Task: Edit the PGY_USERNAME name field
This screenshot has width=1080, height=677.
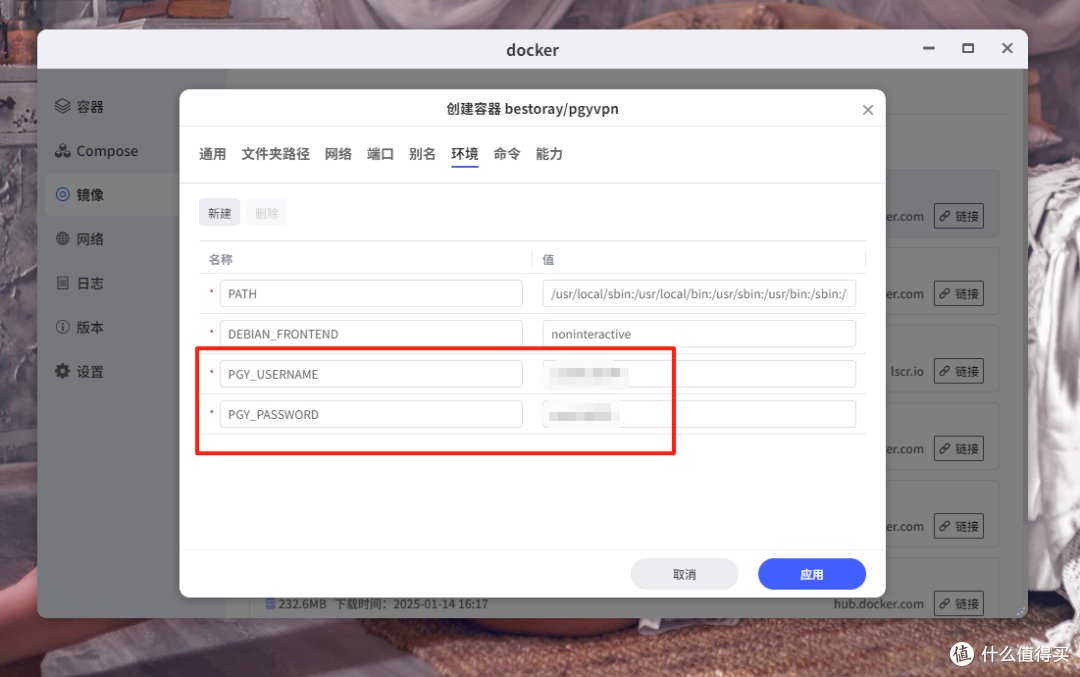Action: click(x=371, y=374)
